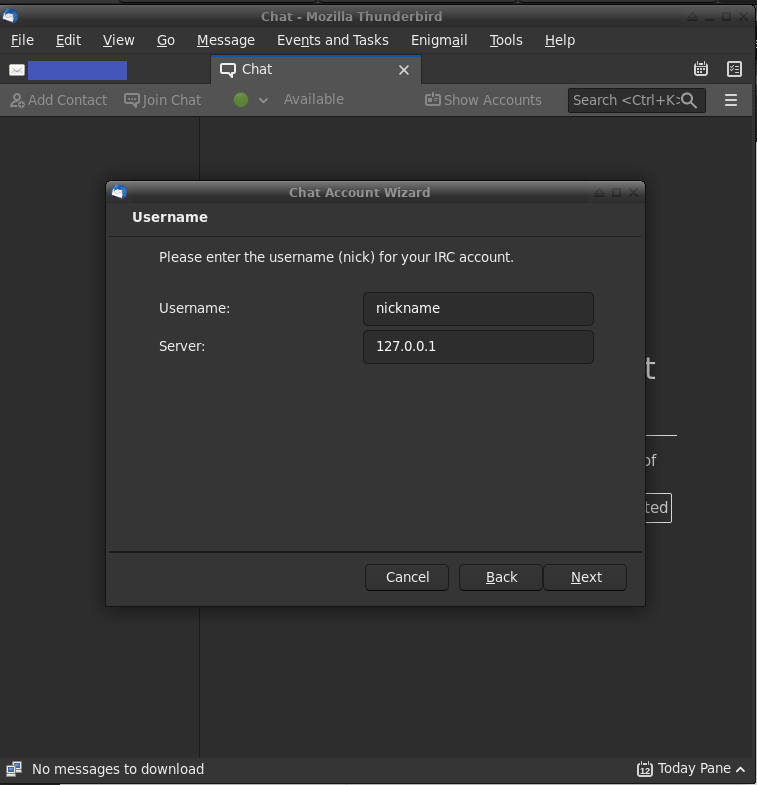
Task: Toggle the Today Pane expander
Action: click(x=740, y=769)
